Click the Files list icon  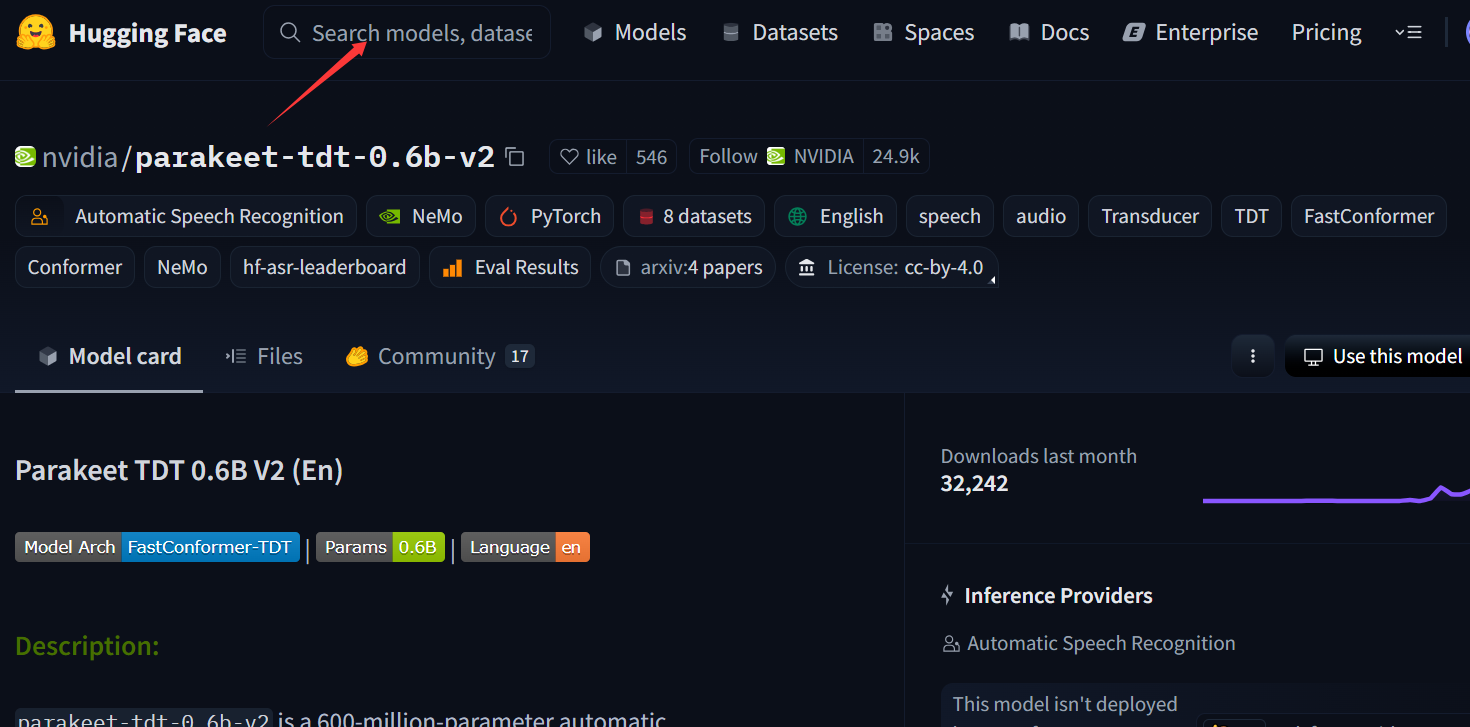pyautogui.click(x=236, y=356)
